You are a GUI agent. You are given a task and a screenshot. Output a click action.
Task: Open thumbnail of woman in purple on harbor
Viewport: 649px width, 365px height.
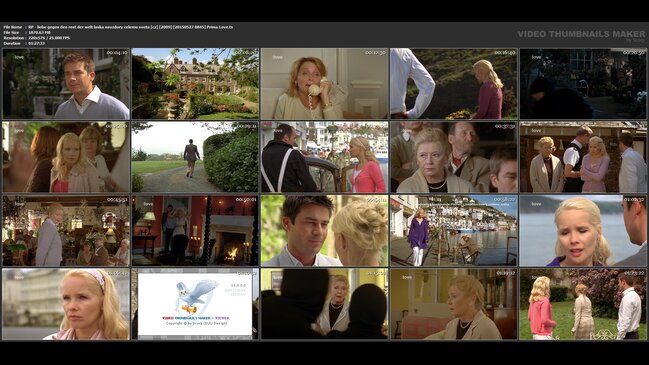[x=454, y=231]
